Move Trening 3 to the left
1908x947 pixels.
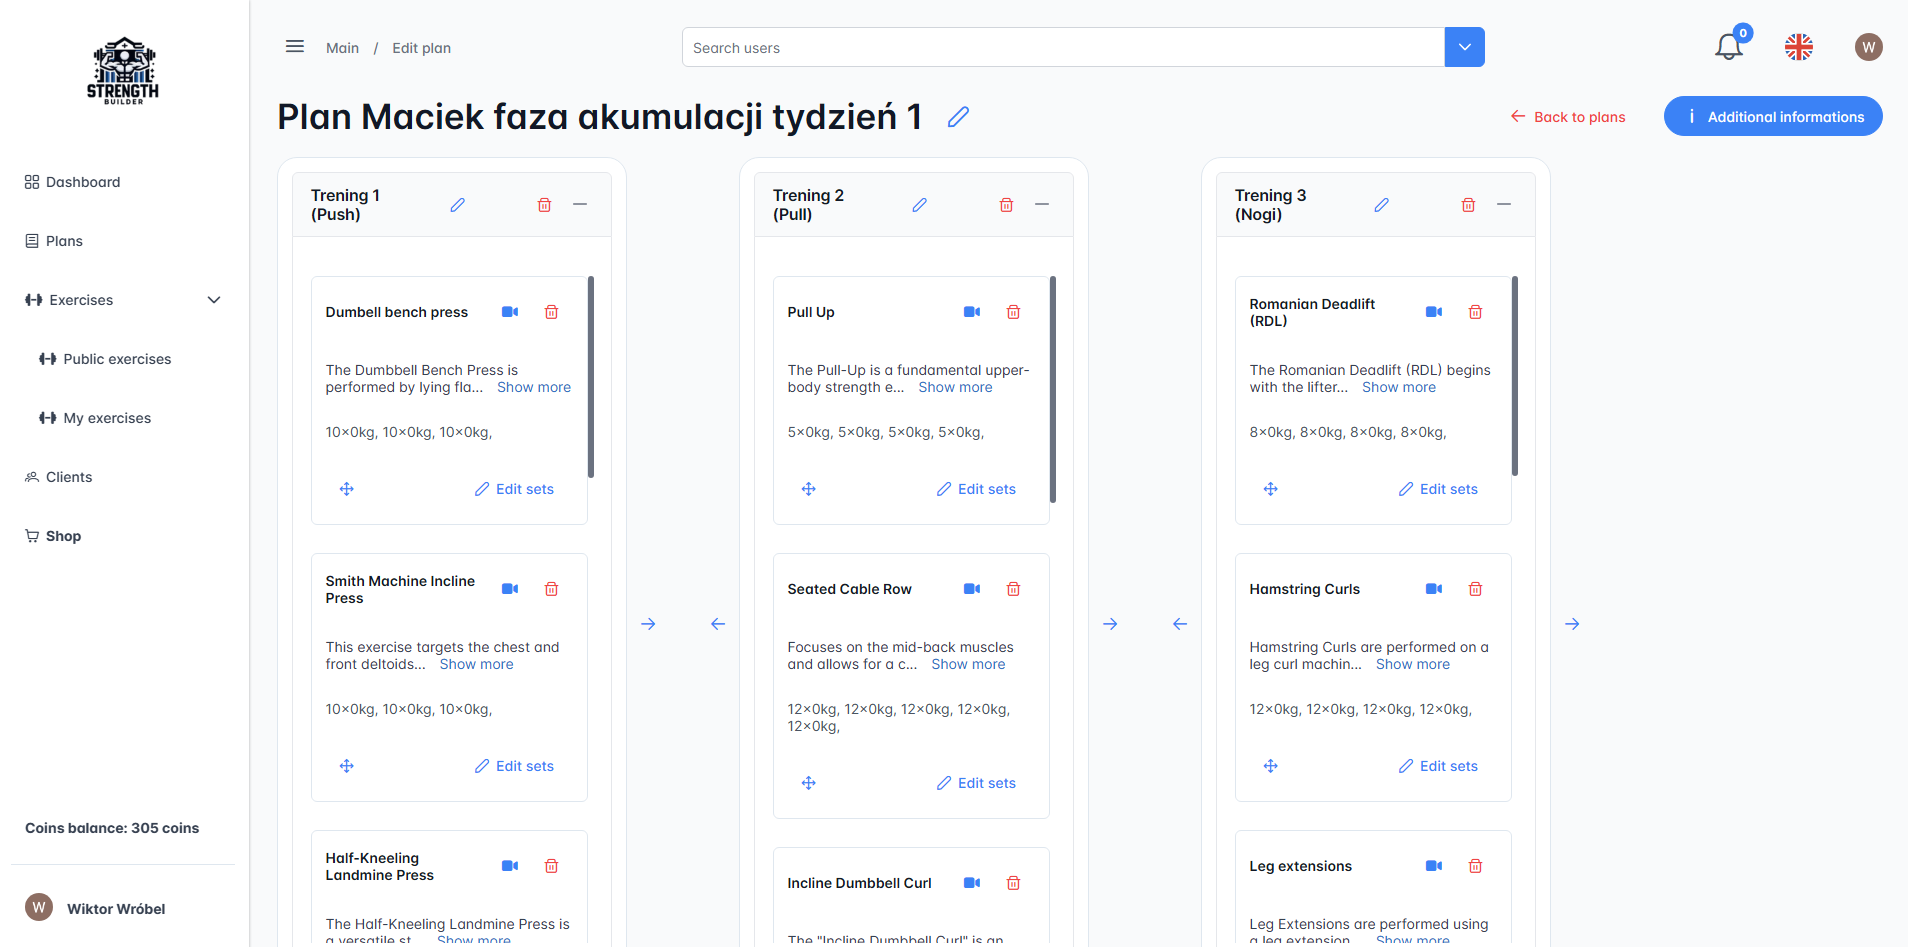(x=1180, y=624)
